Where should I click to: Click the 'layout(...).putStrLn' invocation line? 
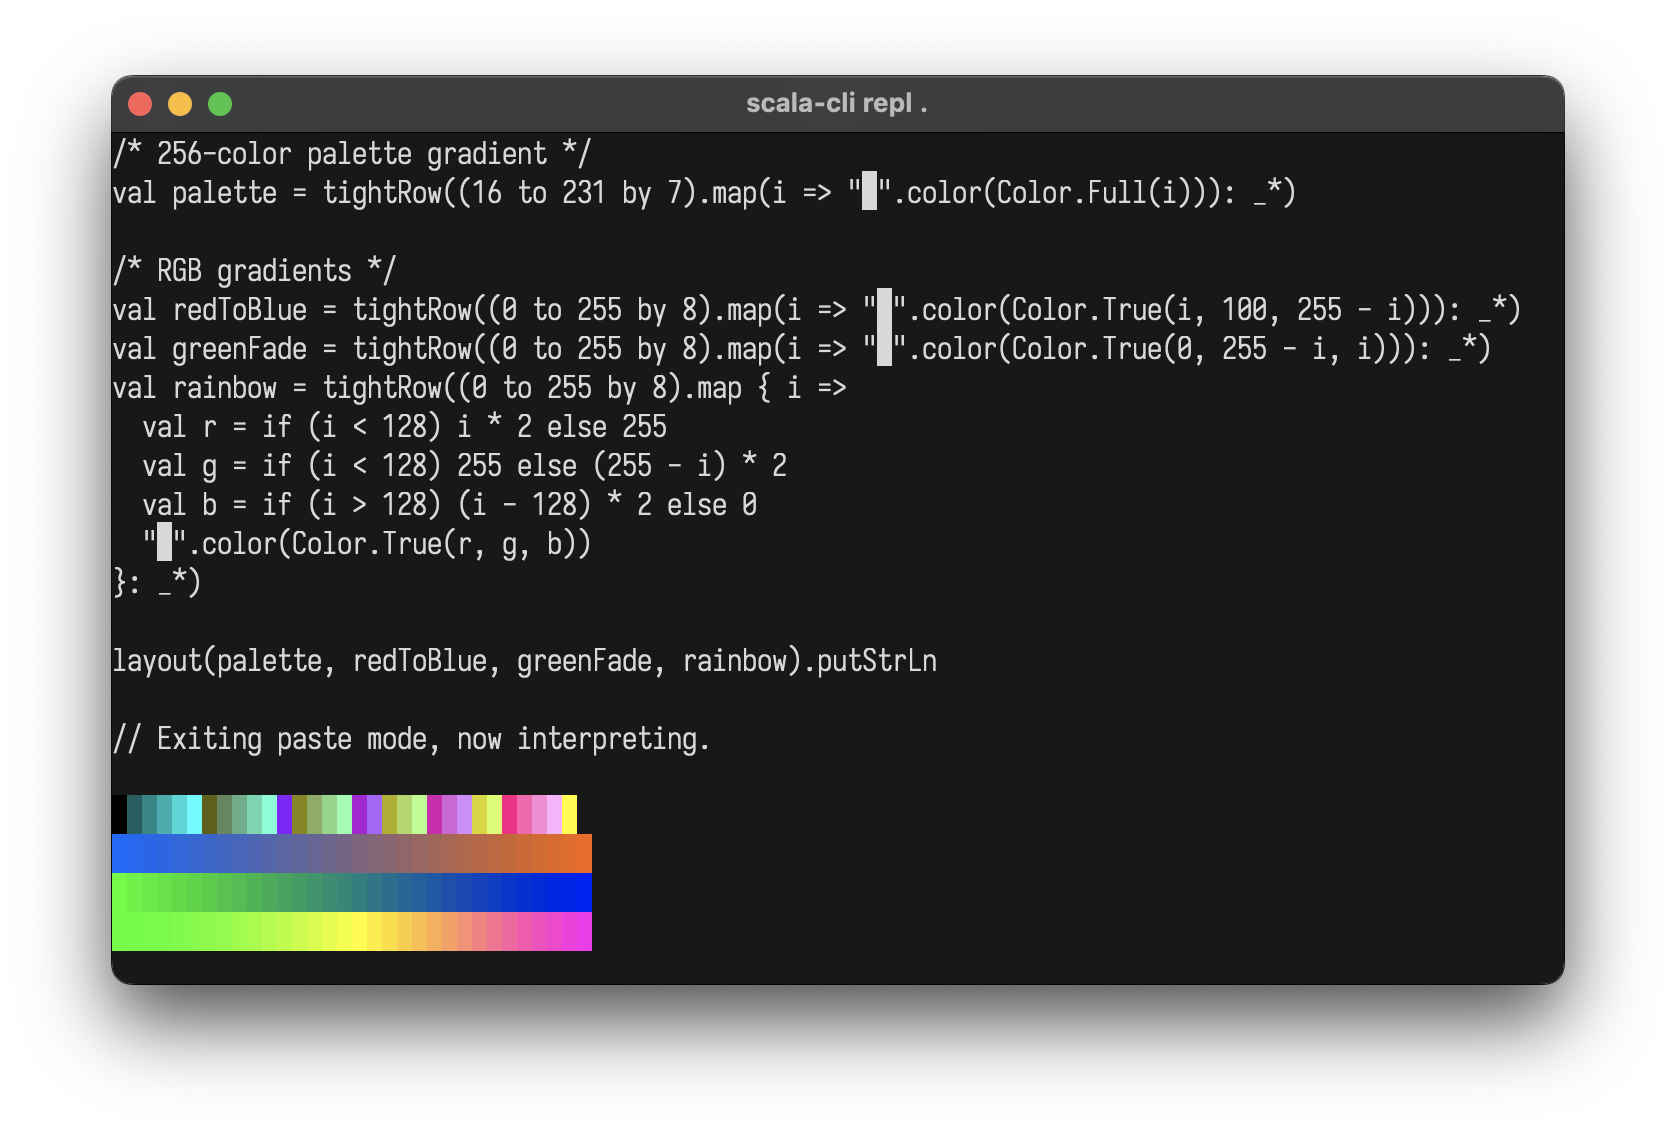click(524, 660)
